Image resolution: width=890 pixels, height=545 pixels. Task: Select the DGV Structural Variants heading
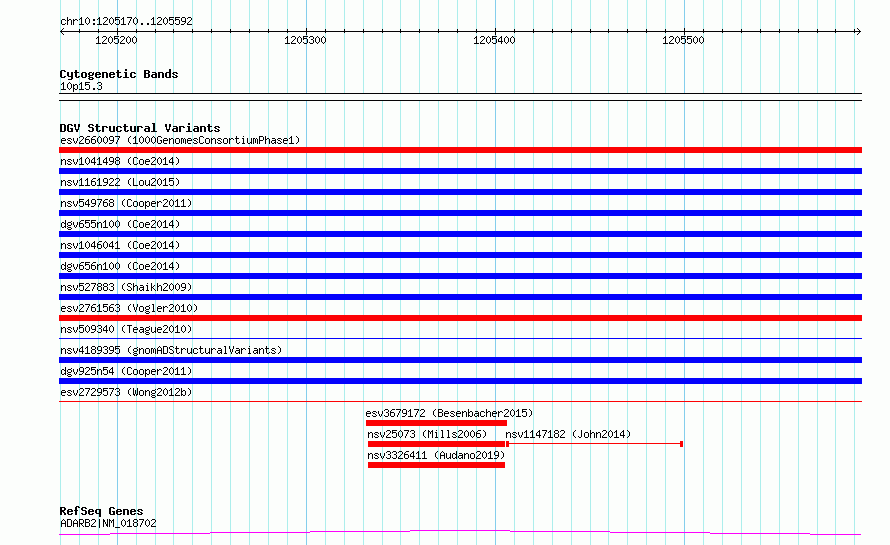pos(140,128)
